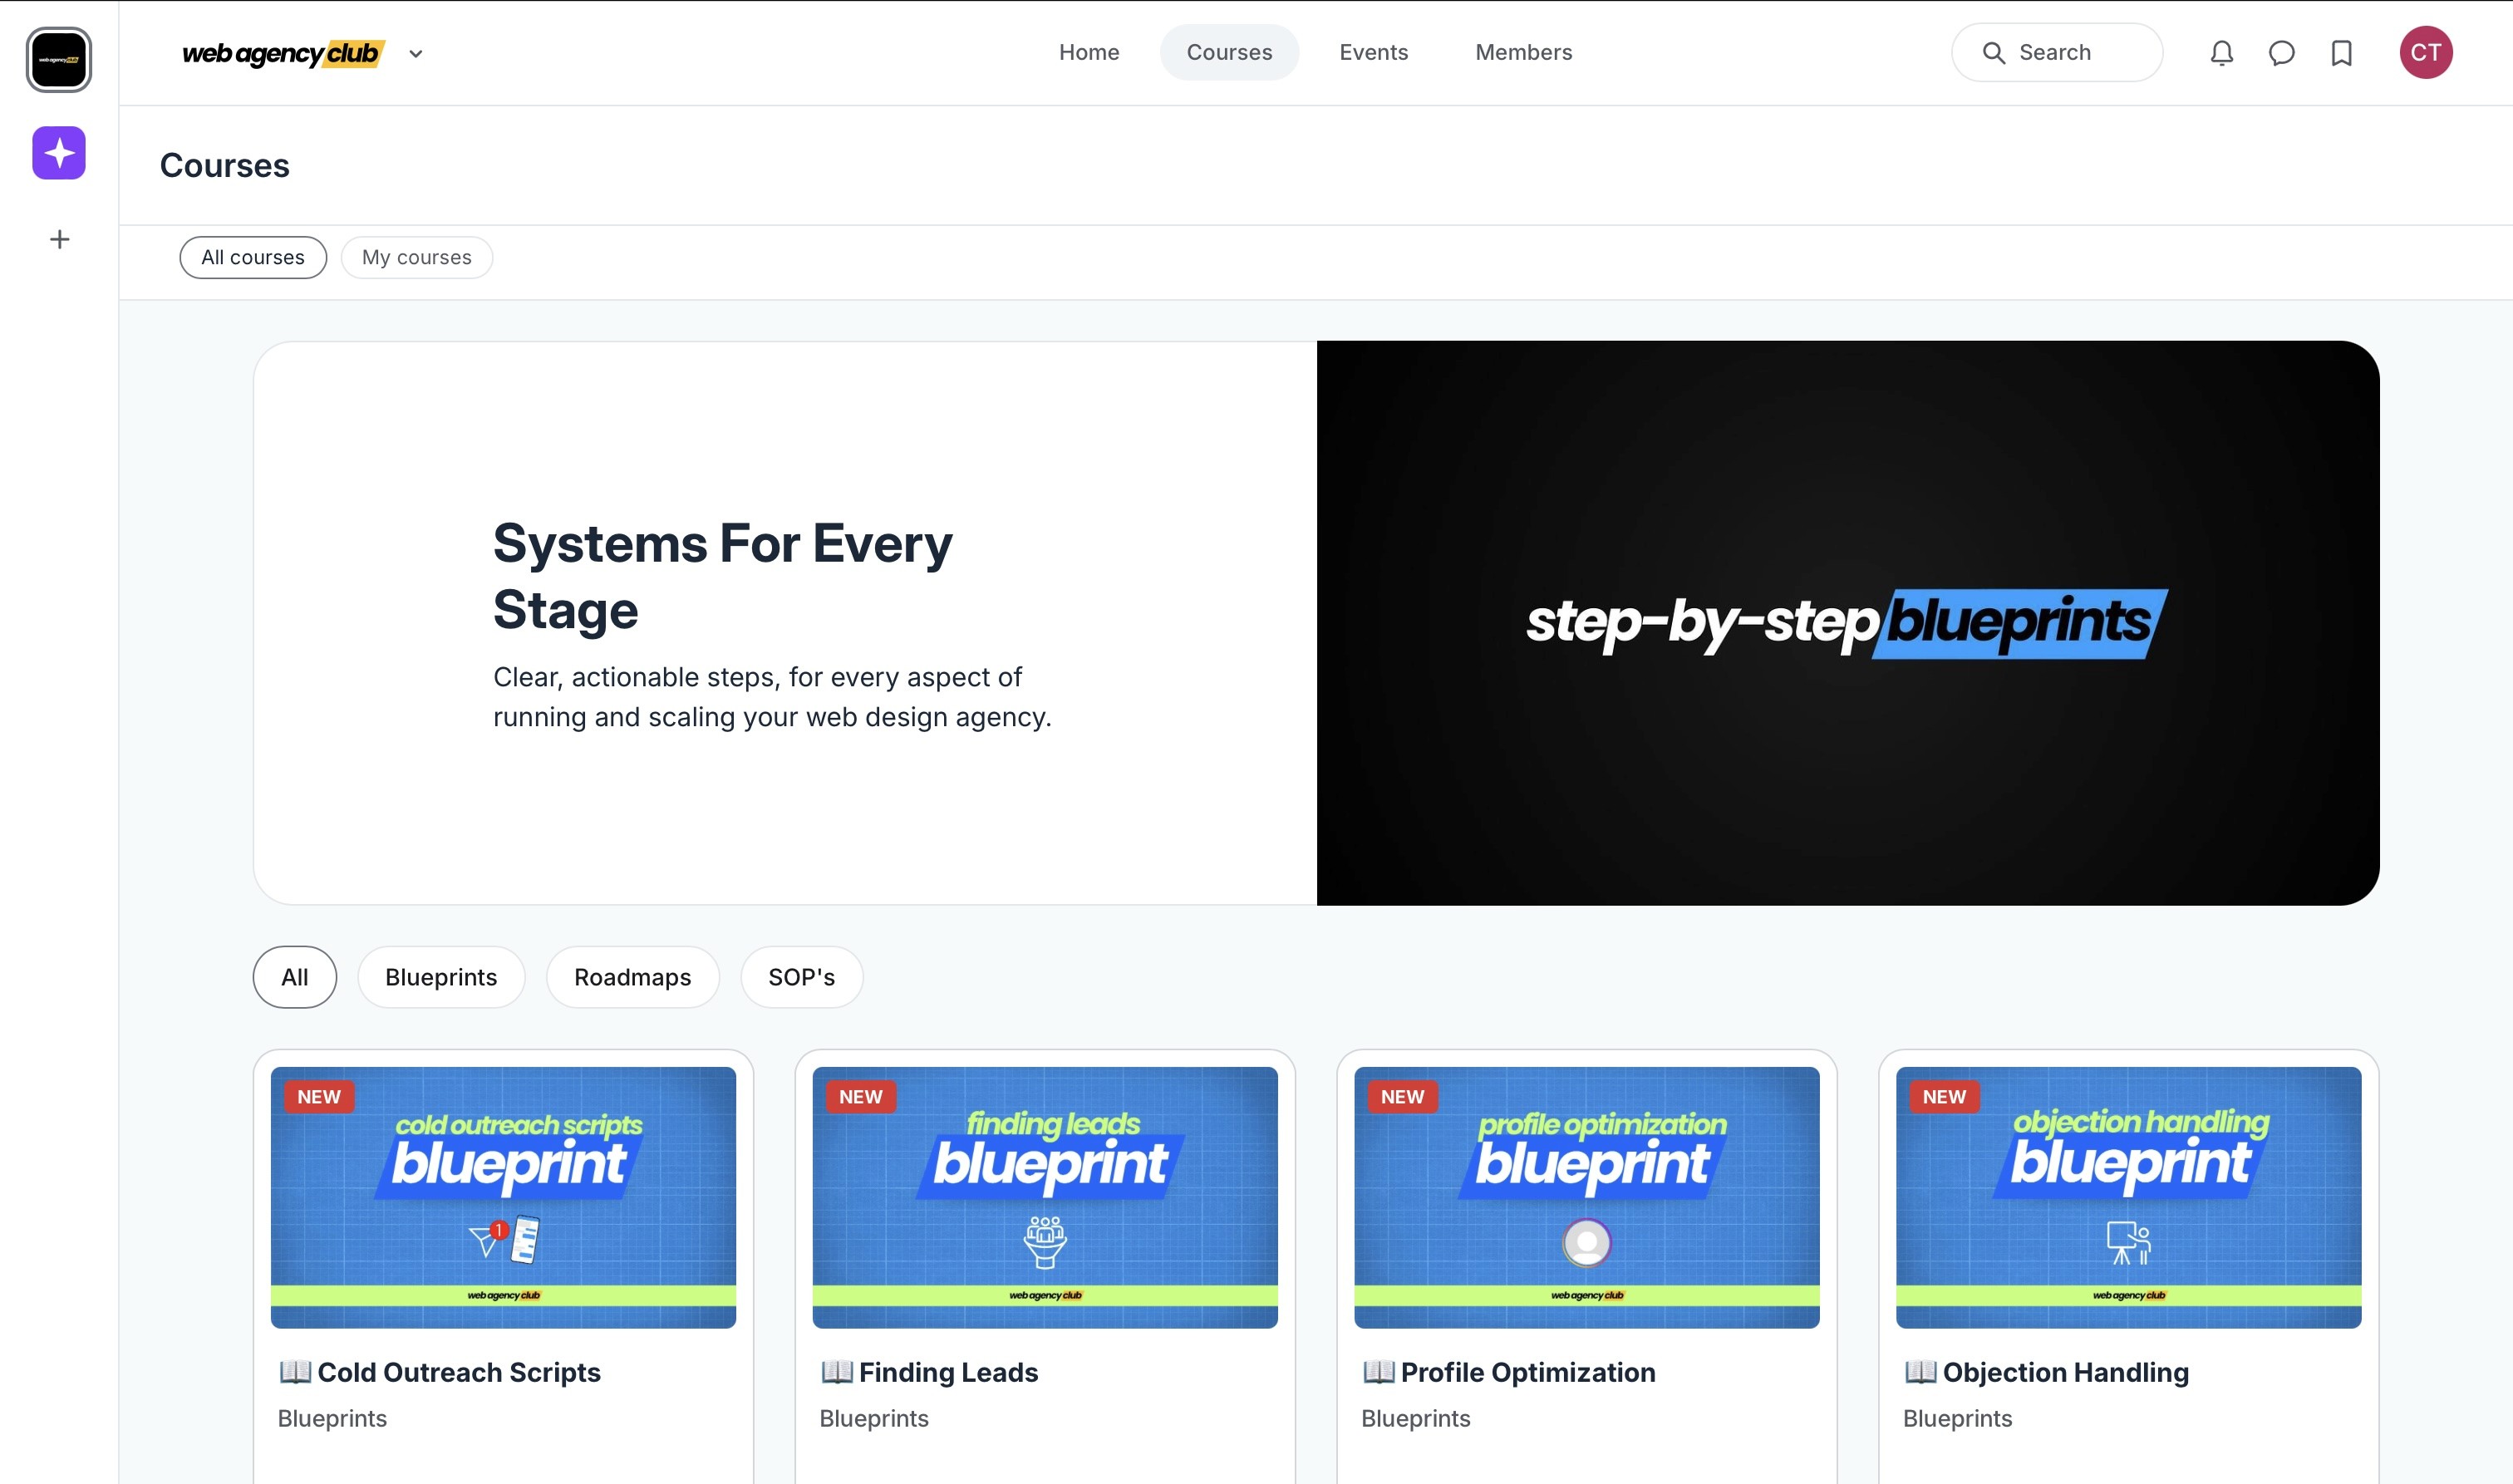The image size is (2513, 1484).
Task: Open the chat messages icon
Action: (x=2281, y=53)
